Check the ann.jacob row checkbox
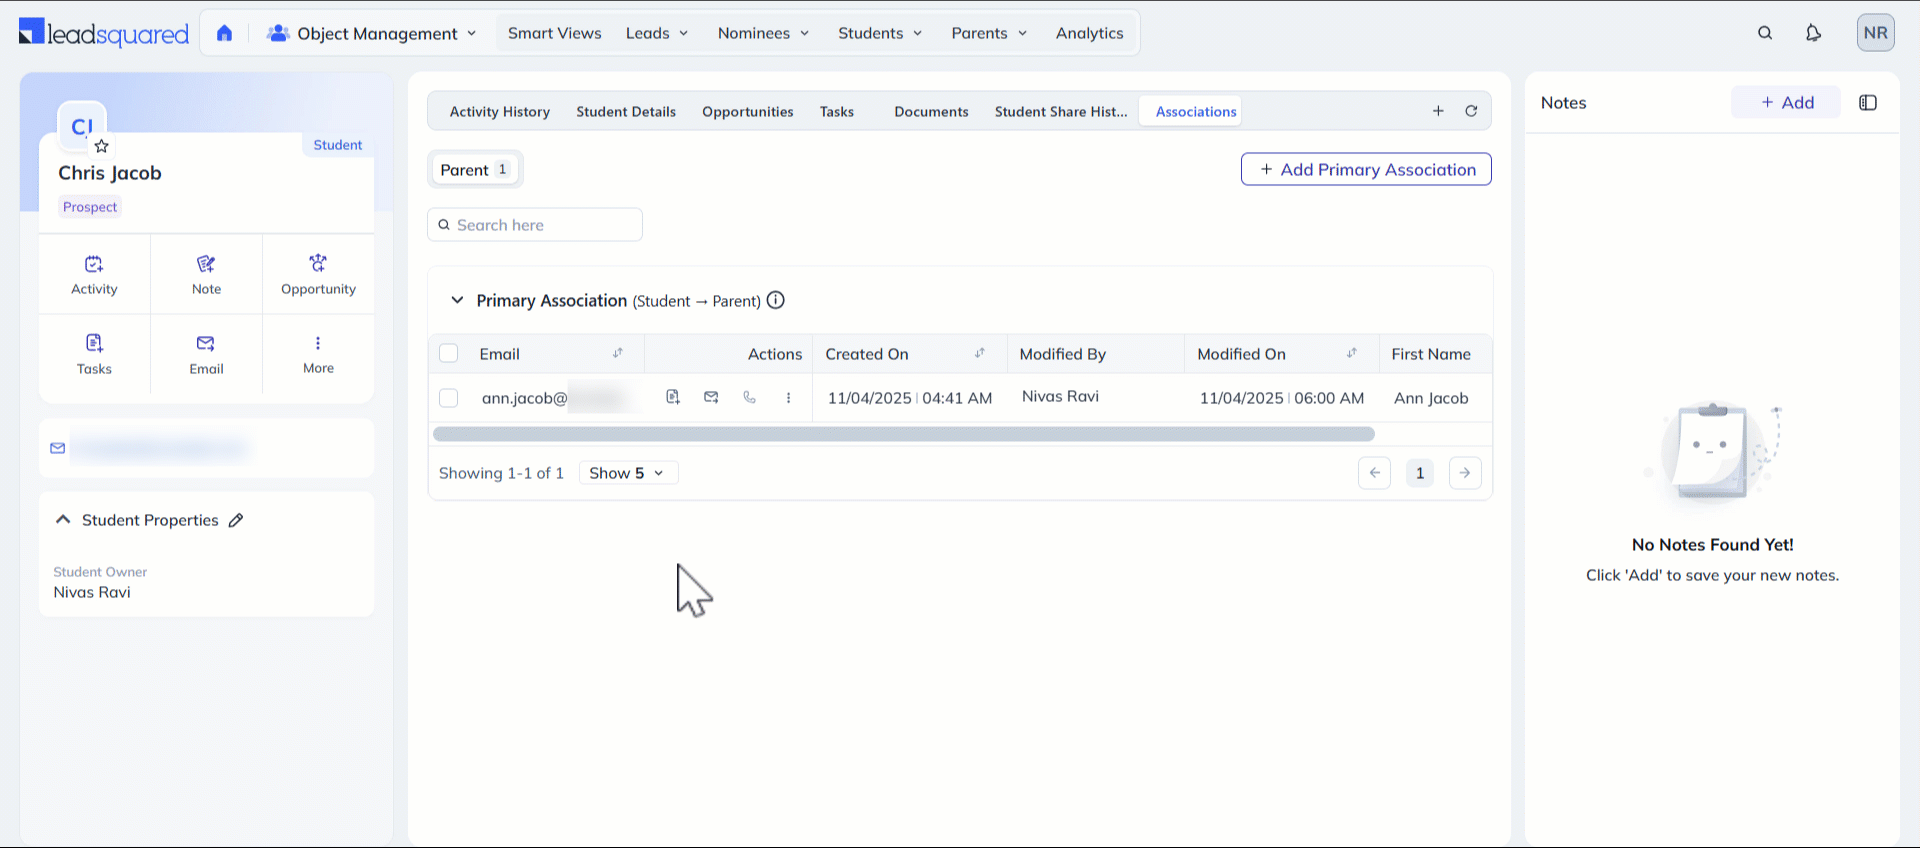Image resolution: width=1920 pixels, height=848 pixels. click(449, 398)
